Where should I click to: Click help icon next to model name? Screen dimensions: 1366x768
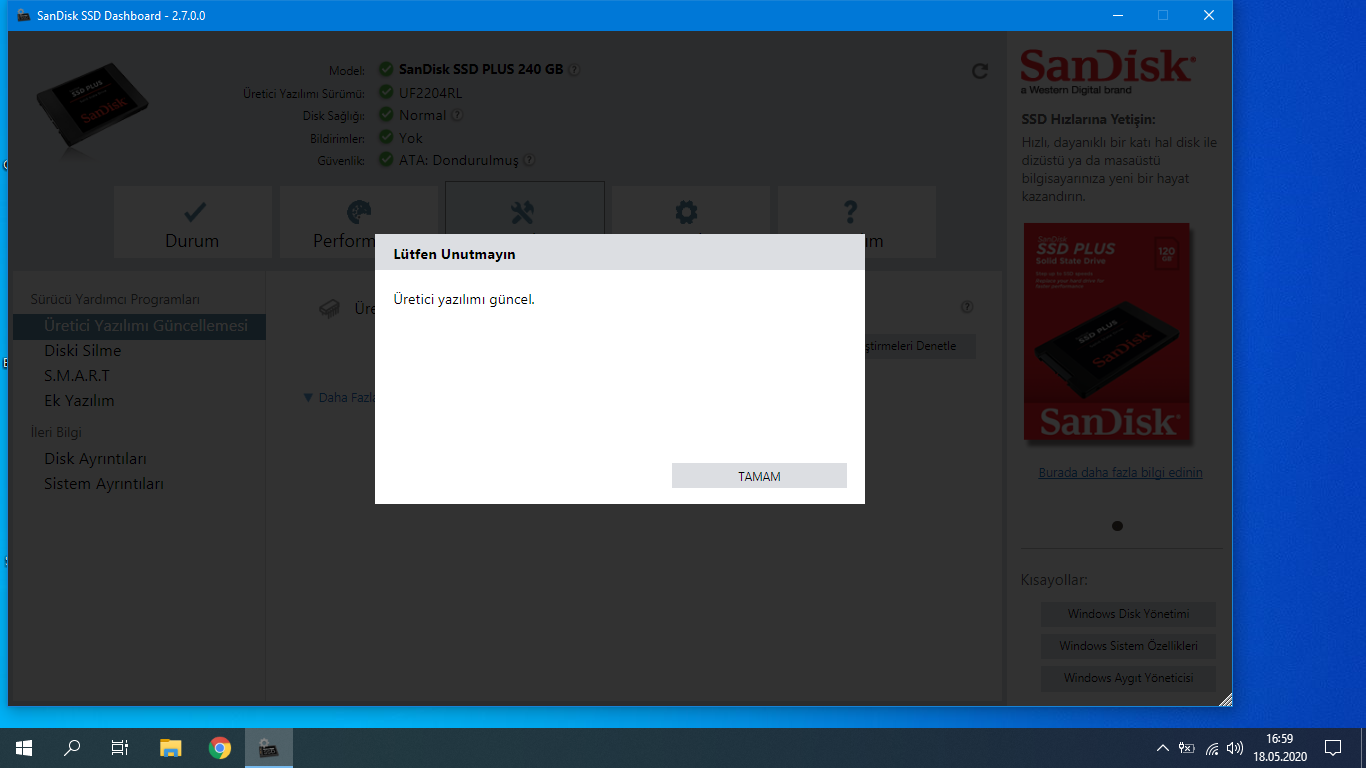click(574, 70)
